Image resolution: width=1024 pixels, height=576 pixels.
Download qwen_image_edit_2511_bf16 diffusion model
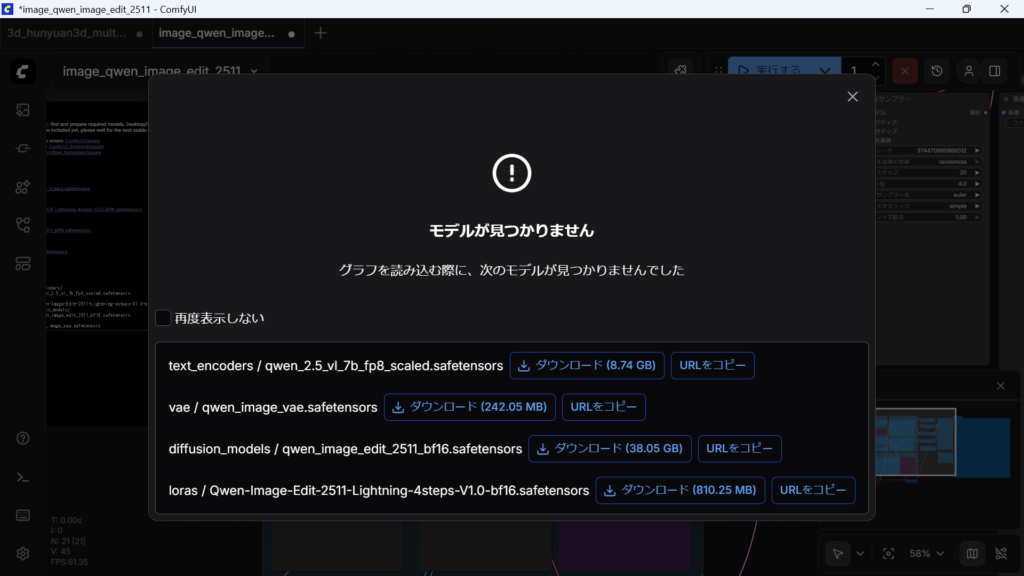pos(609,449)
